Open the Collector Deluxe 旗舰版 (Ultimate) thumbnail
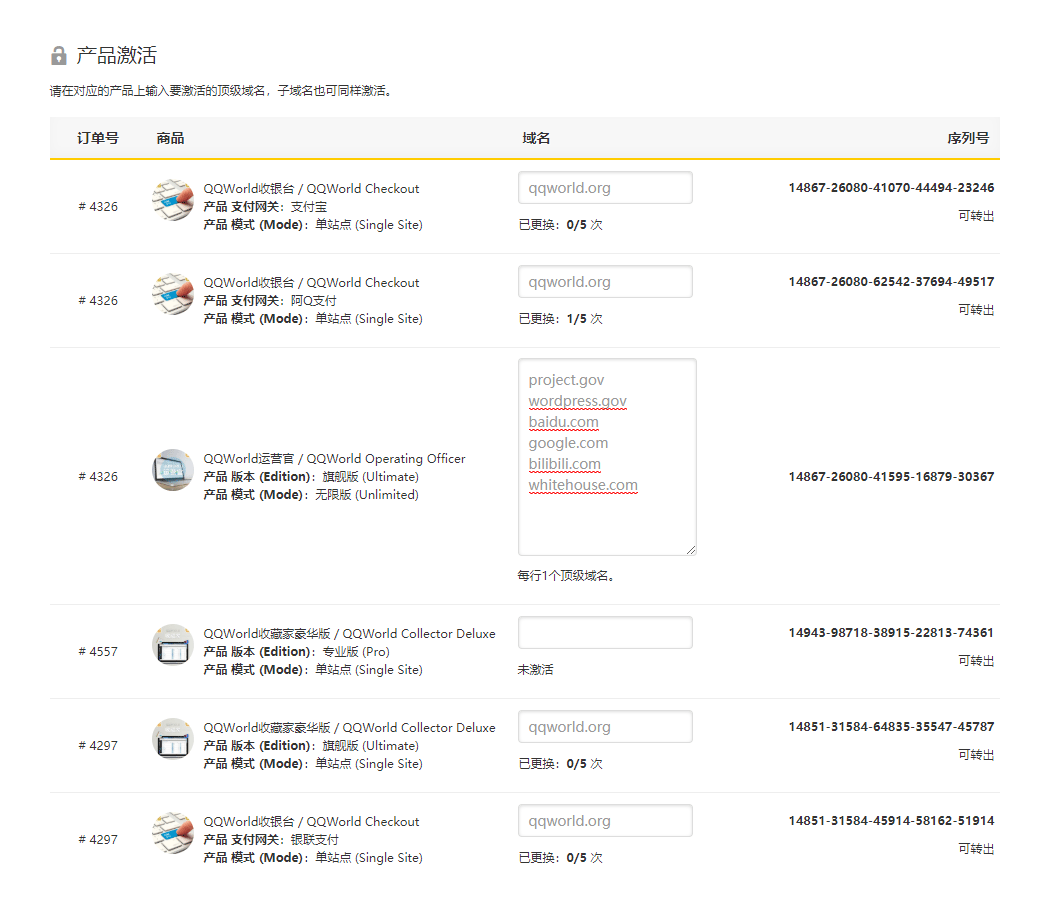The width and height of the screenshot is (1051, 906). [x=173, y=738]
